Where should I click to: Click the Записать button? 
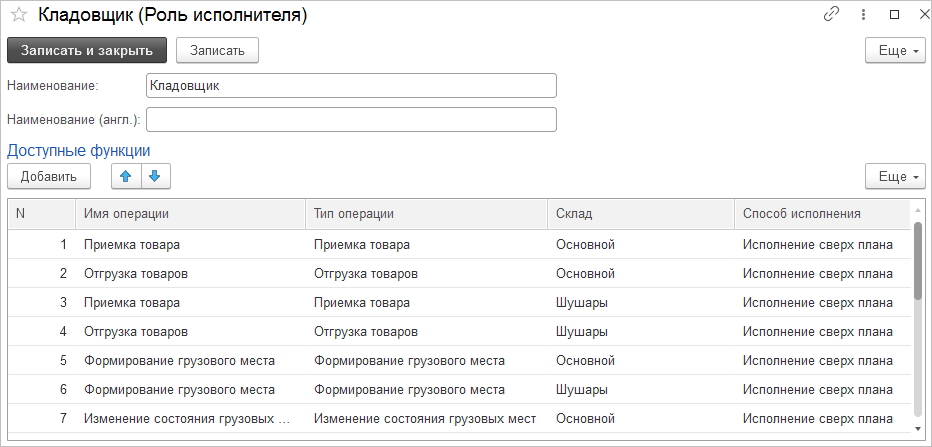217,51
